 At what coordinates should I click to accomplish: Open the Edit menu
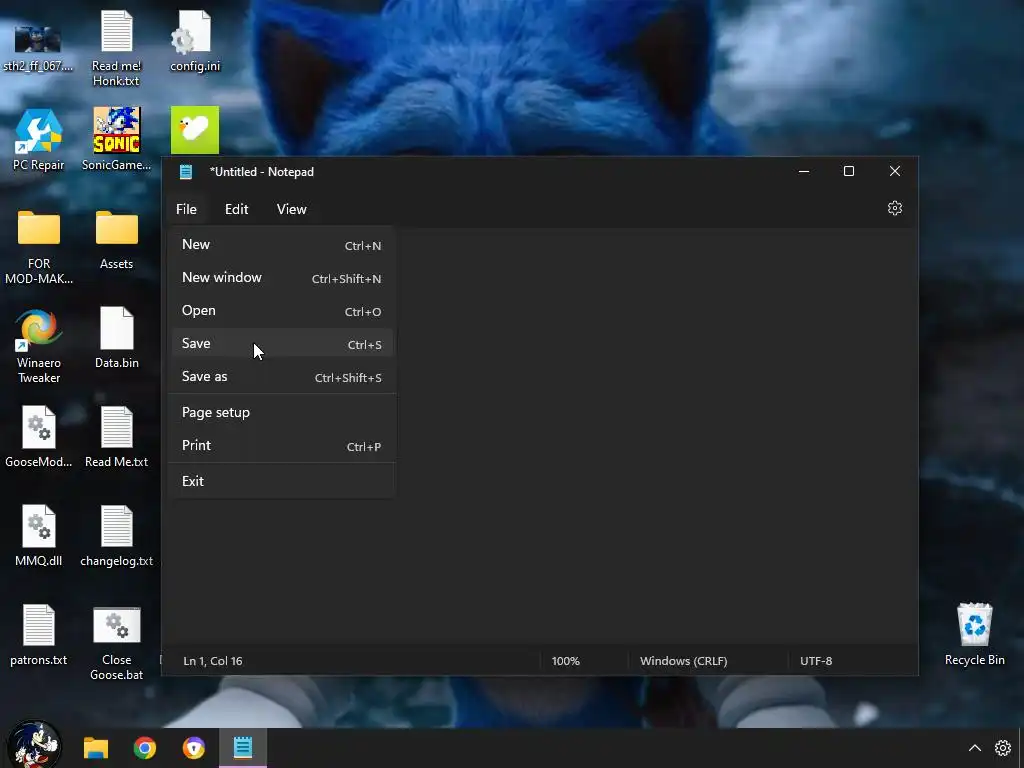236,209
